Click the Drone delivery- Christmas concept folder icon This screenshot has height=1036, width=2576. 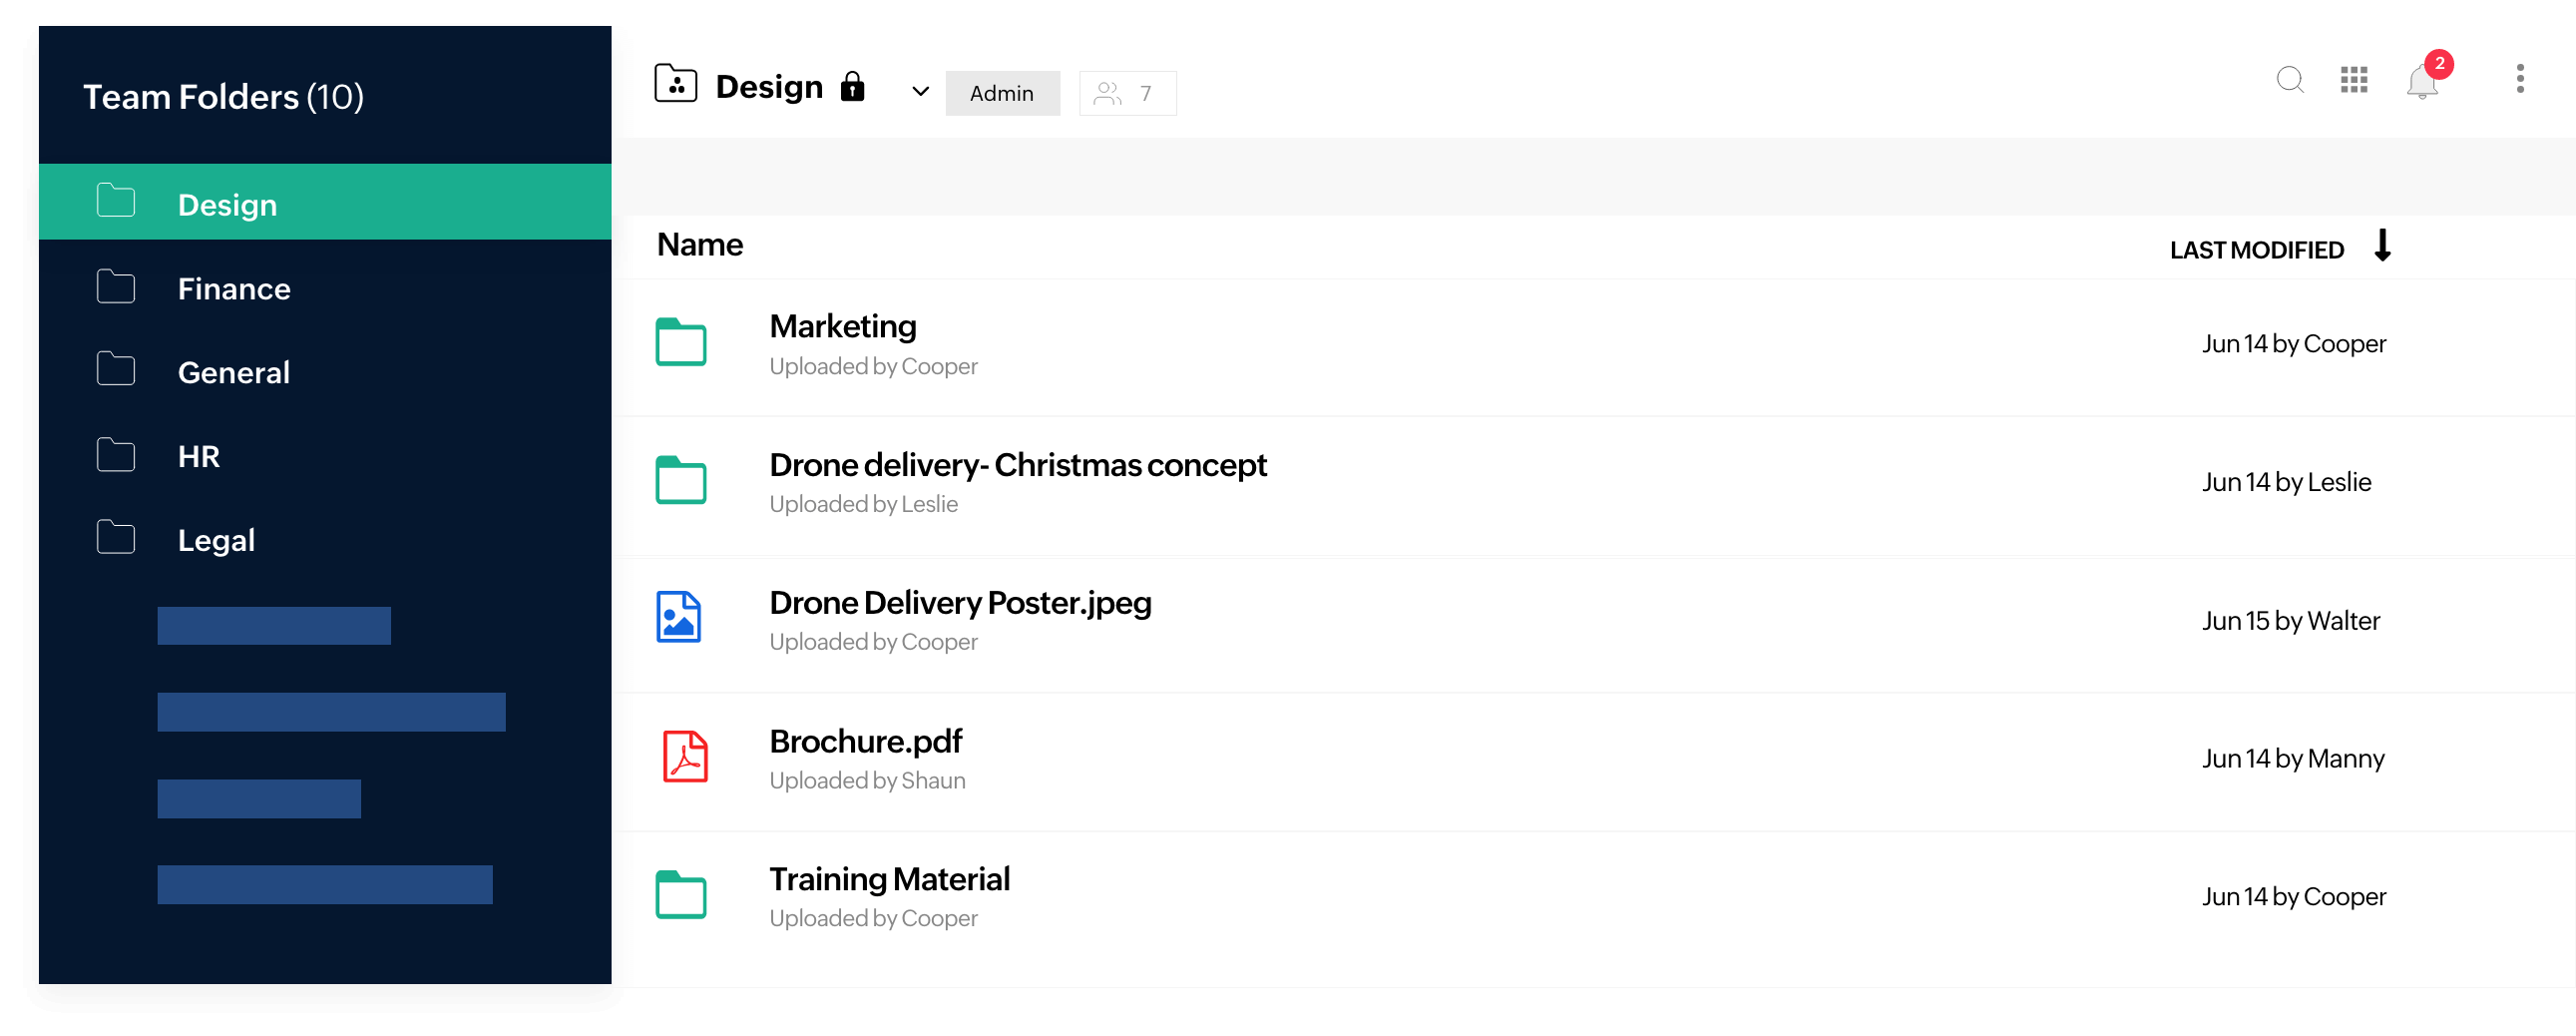coord(681,481)
